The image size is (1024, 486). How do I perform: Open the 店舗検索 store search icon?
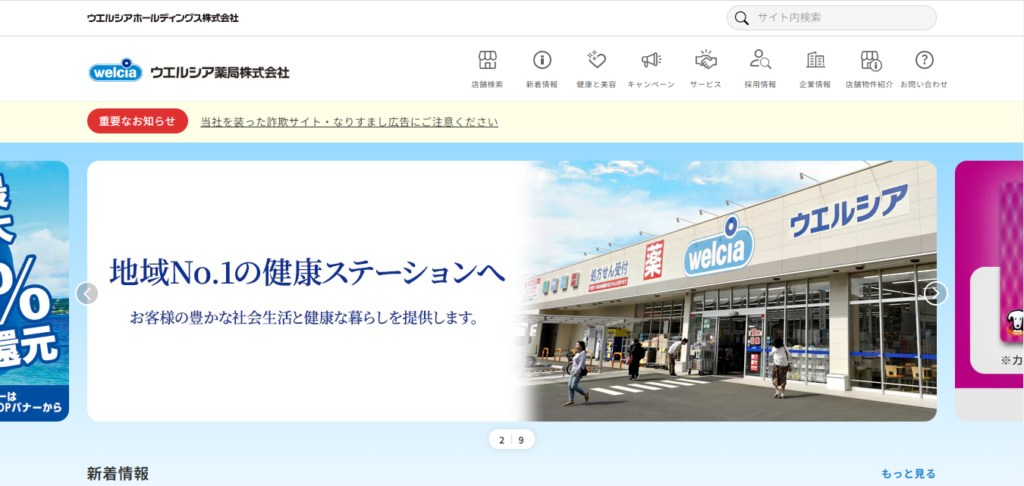click(487, 60)
